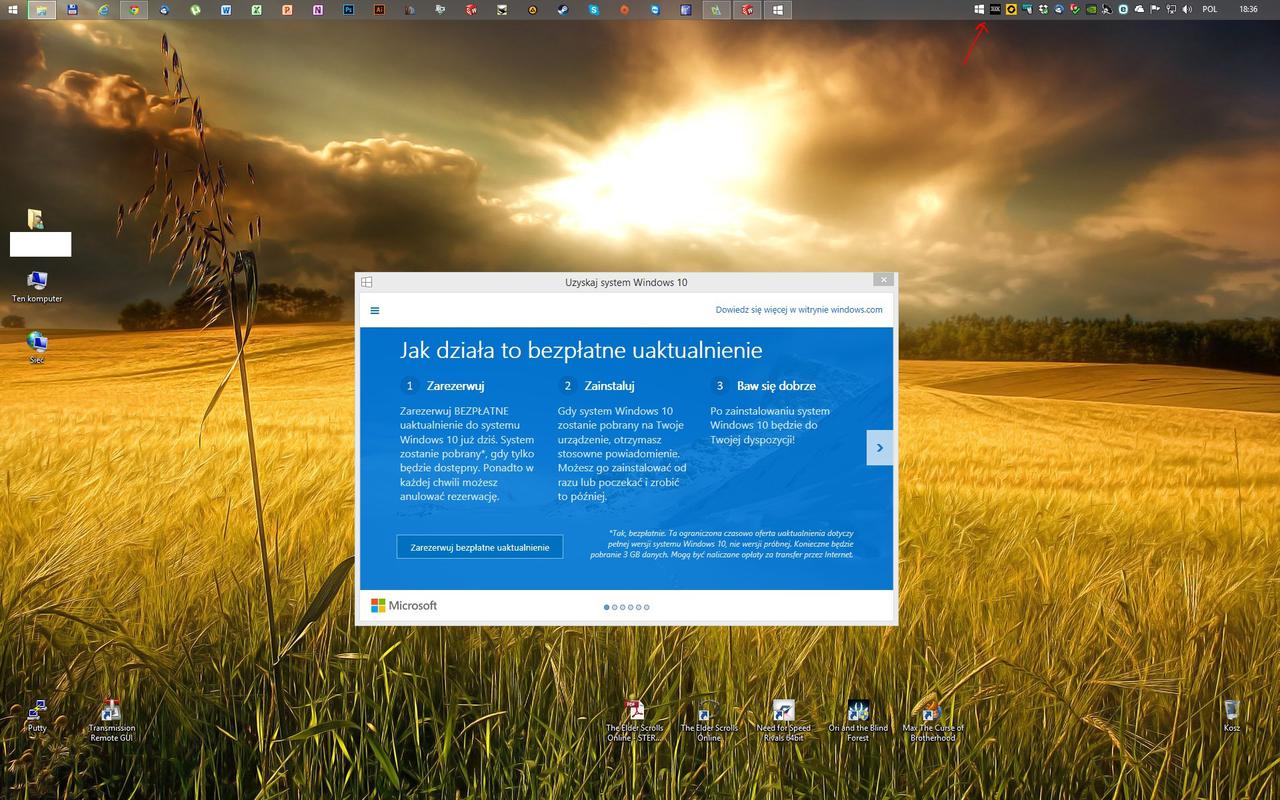Select the second page indicator dot
The height and width of the screenshot is (800, 1280).
615,607
